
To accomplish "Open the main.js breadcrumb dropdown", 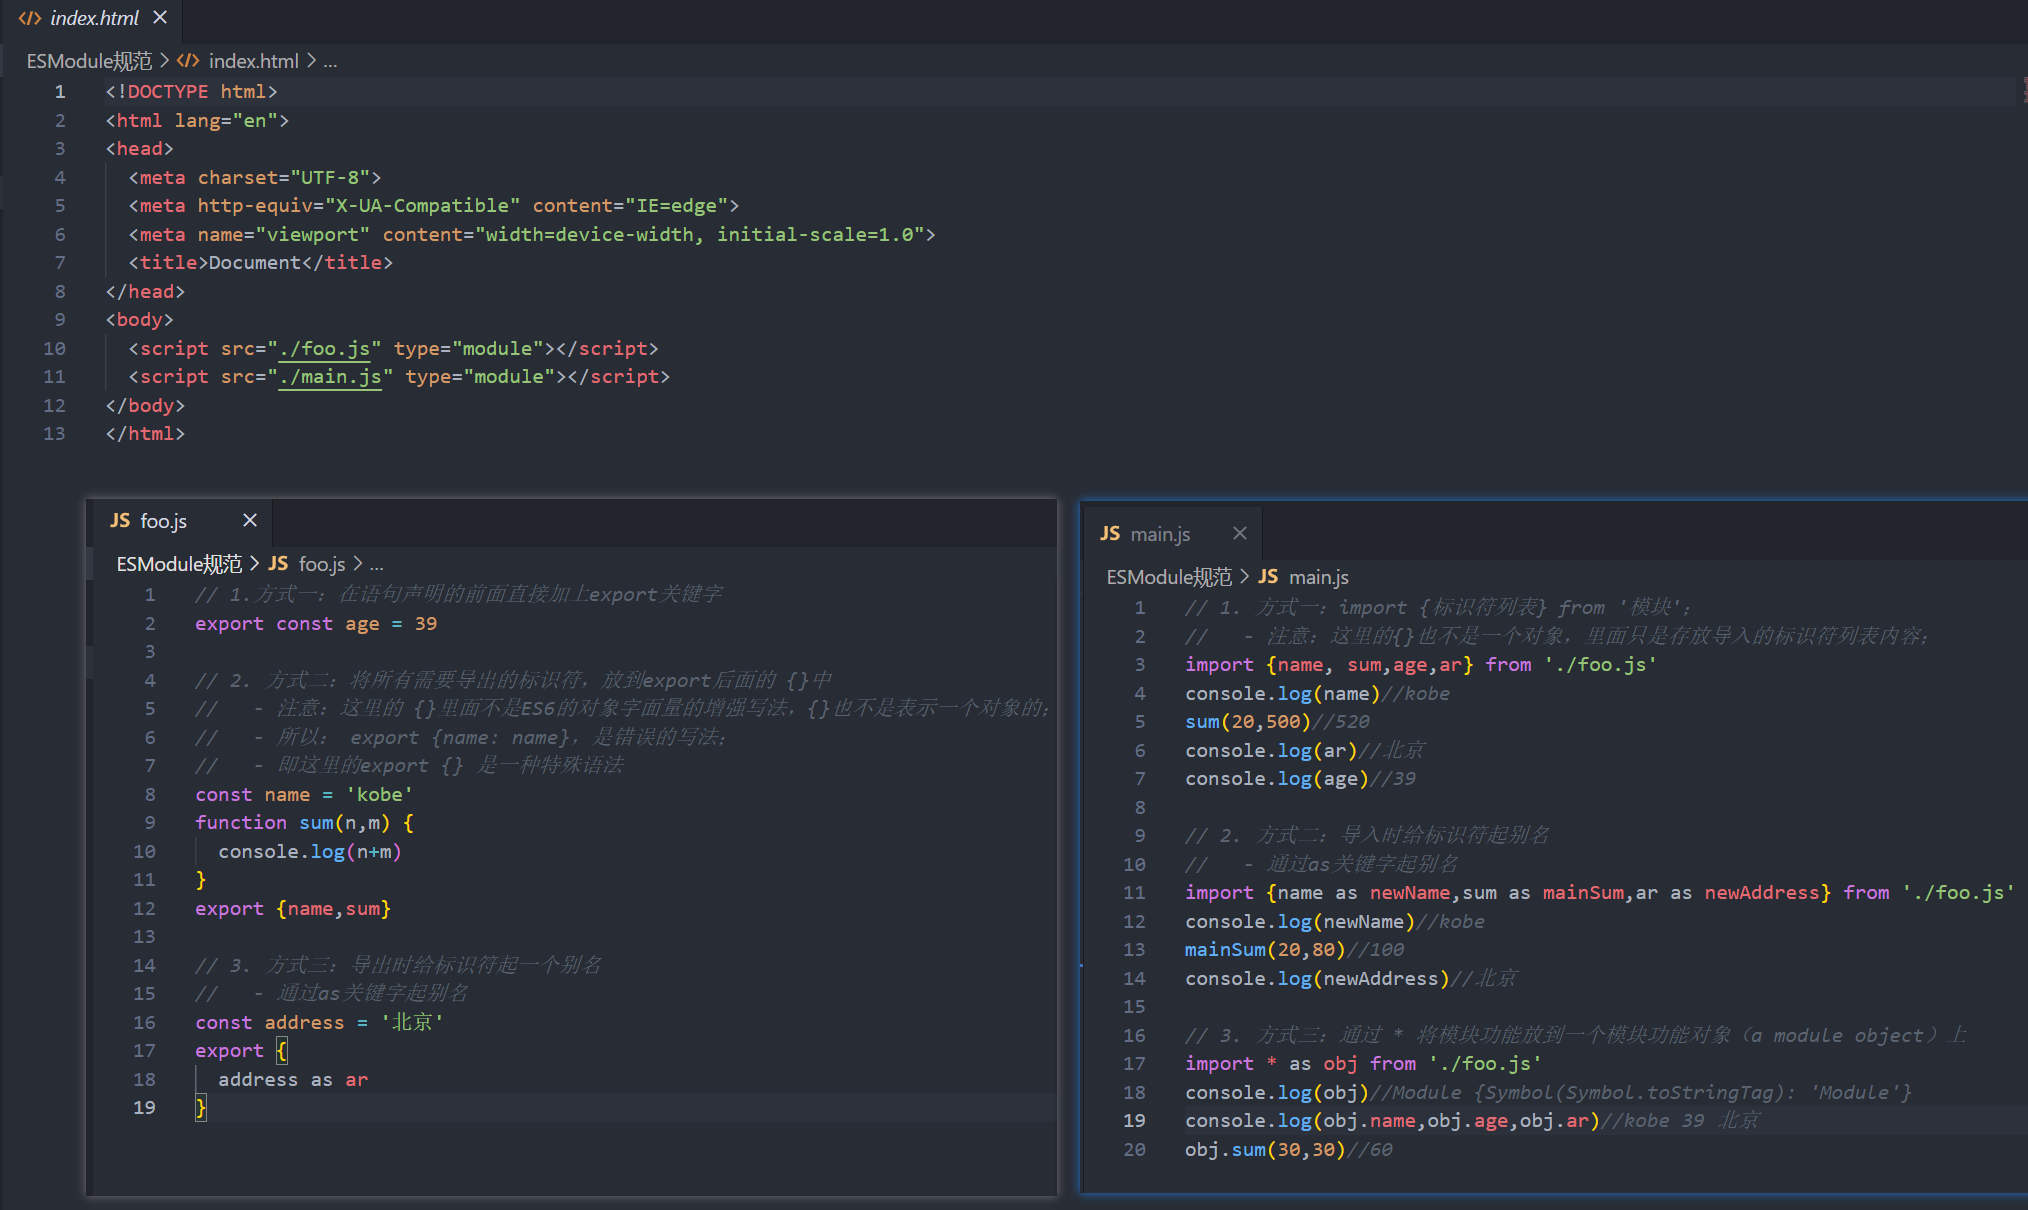I will [x=1318, y=577].
